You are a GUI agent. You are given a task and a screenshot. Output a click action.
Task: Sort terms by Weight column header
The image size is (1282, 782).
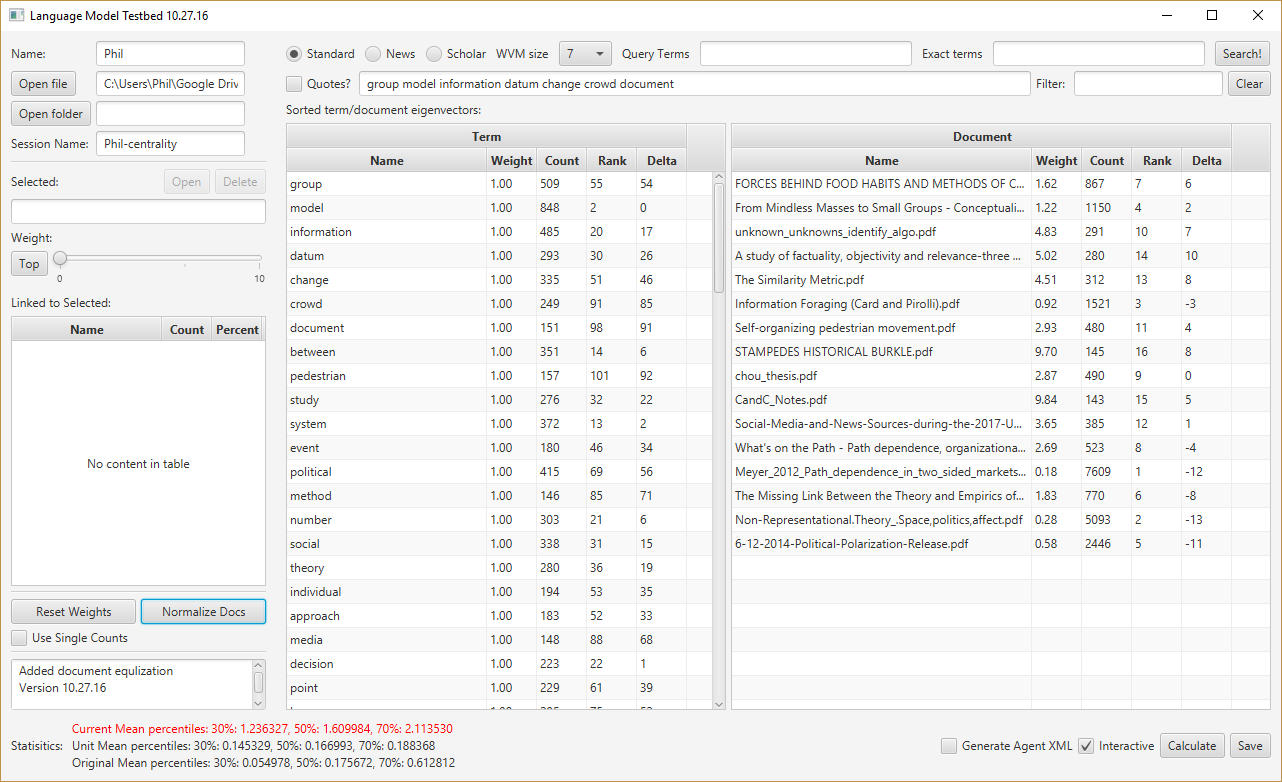coord(511,161)
